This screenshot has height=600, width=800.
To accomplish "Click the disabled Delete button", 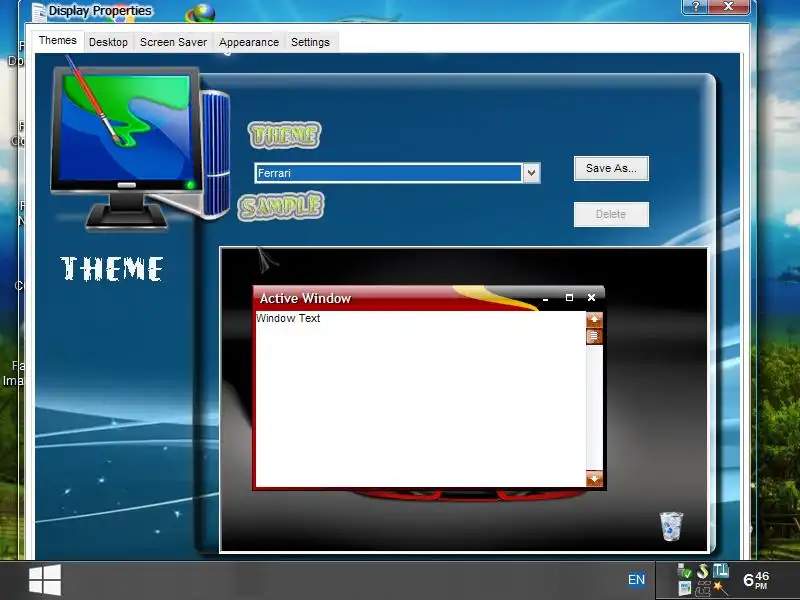I will click(611, 214).
